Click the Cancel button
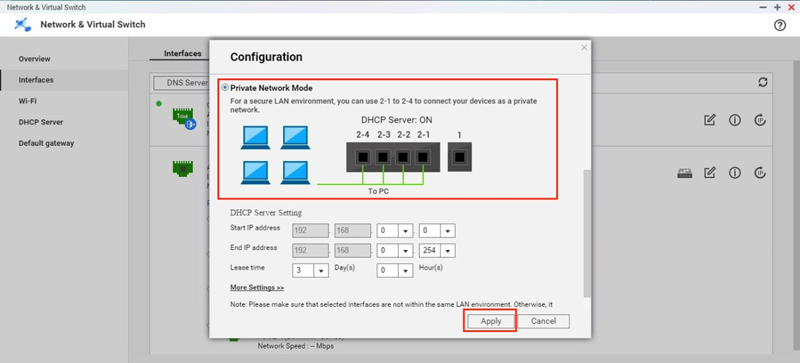Image resolution: width=800 pixels, height=363 pixels. point(543,321)
